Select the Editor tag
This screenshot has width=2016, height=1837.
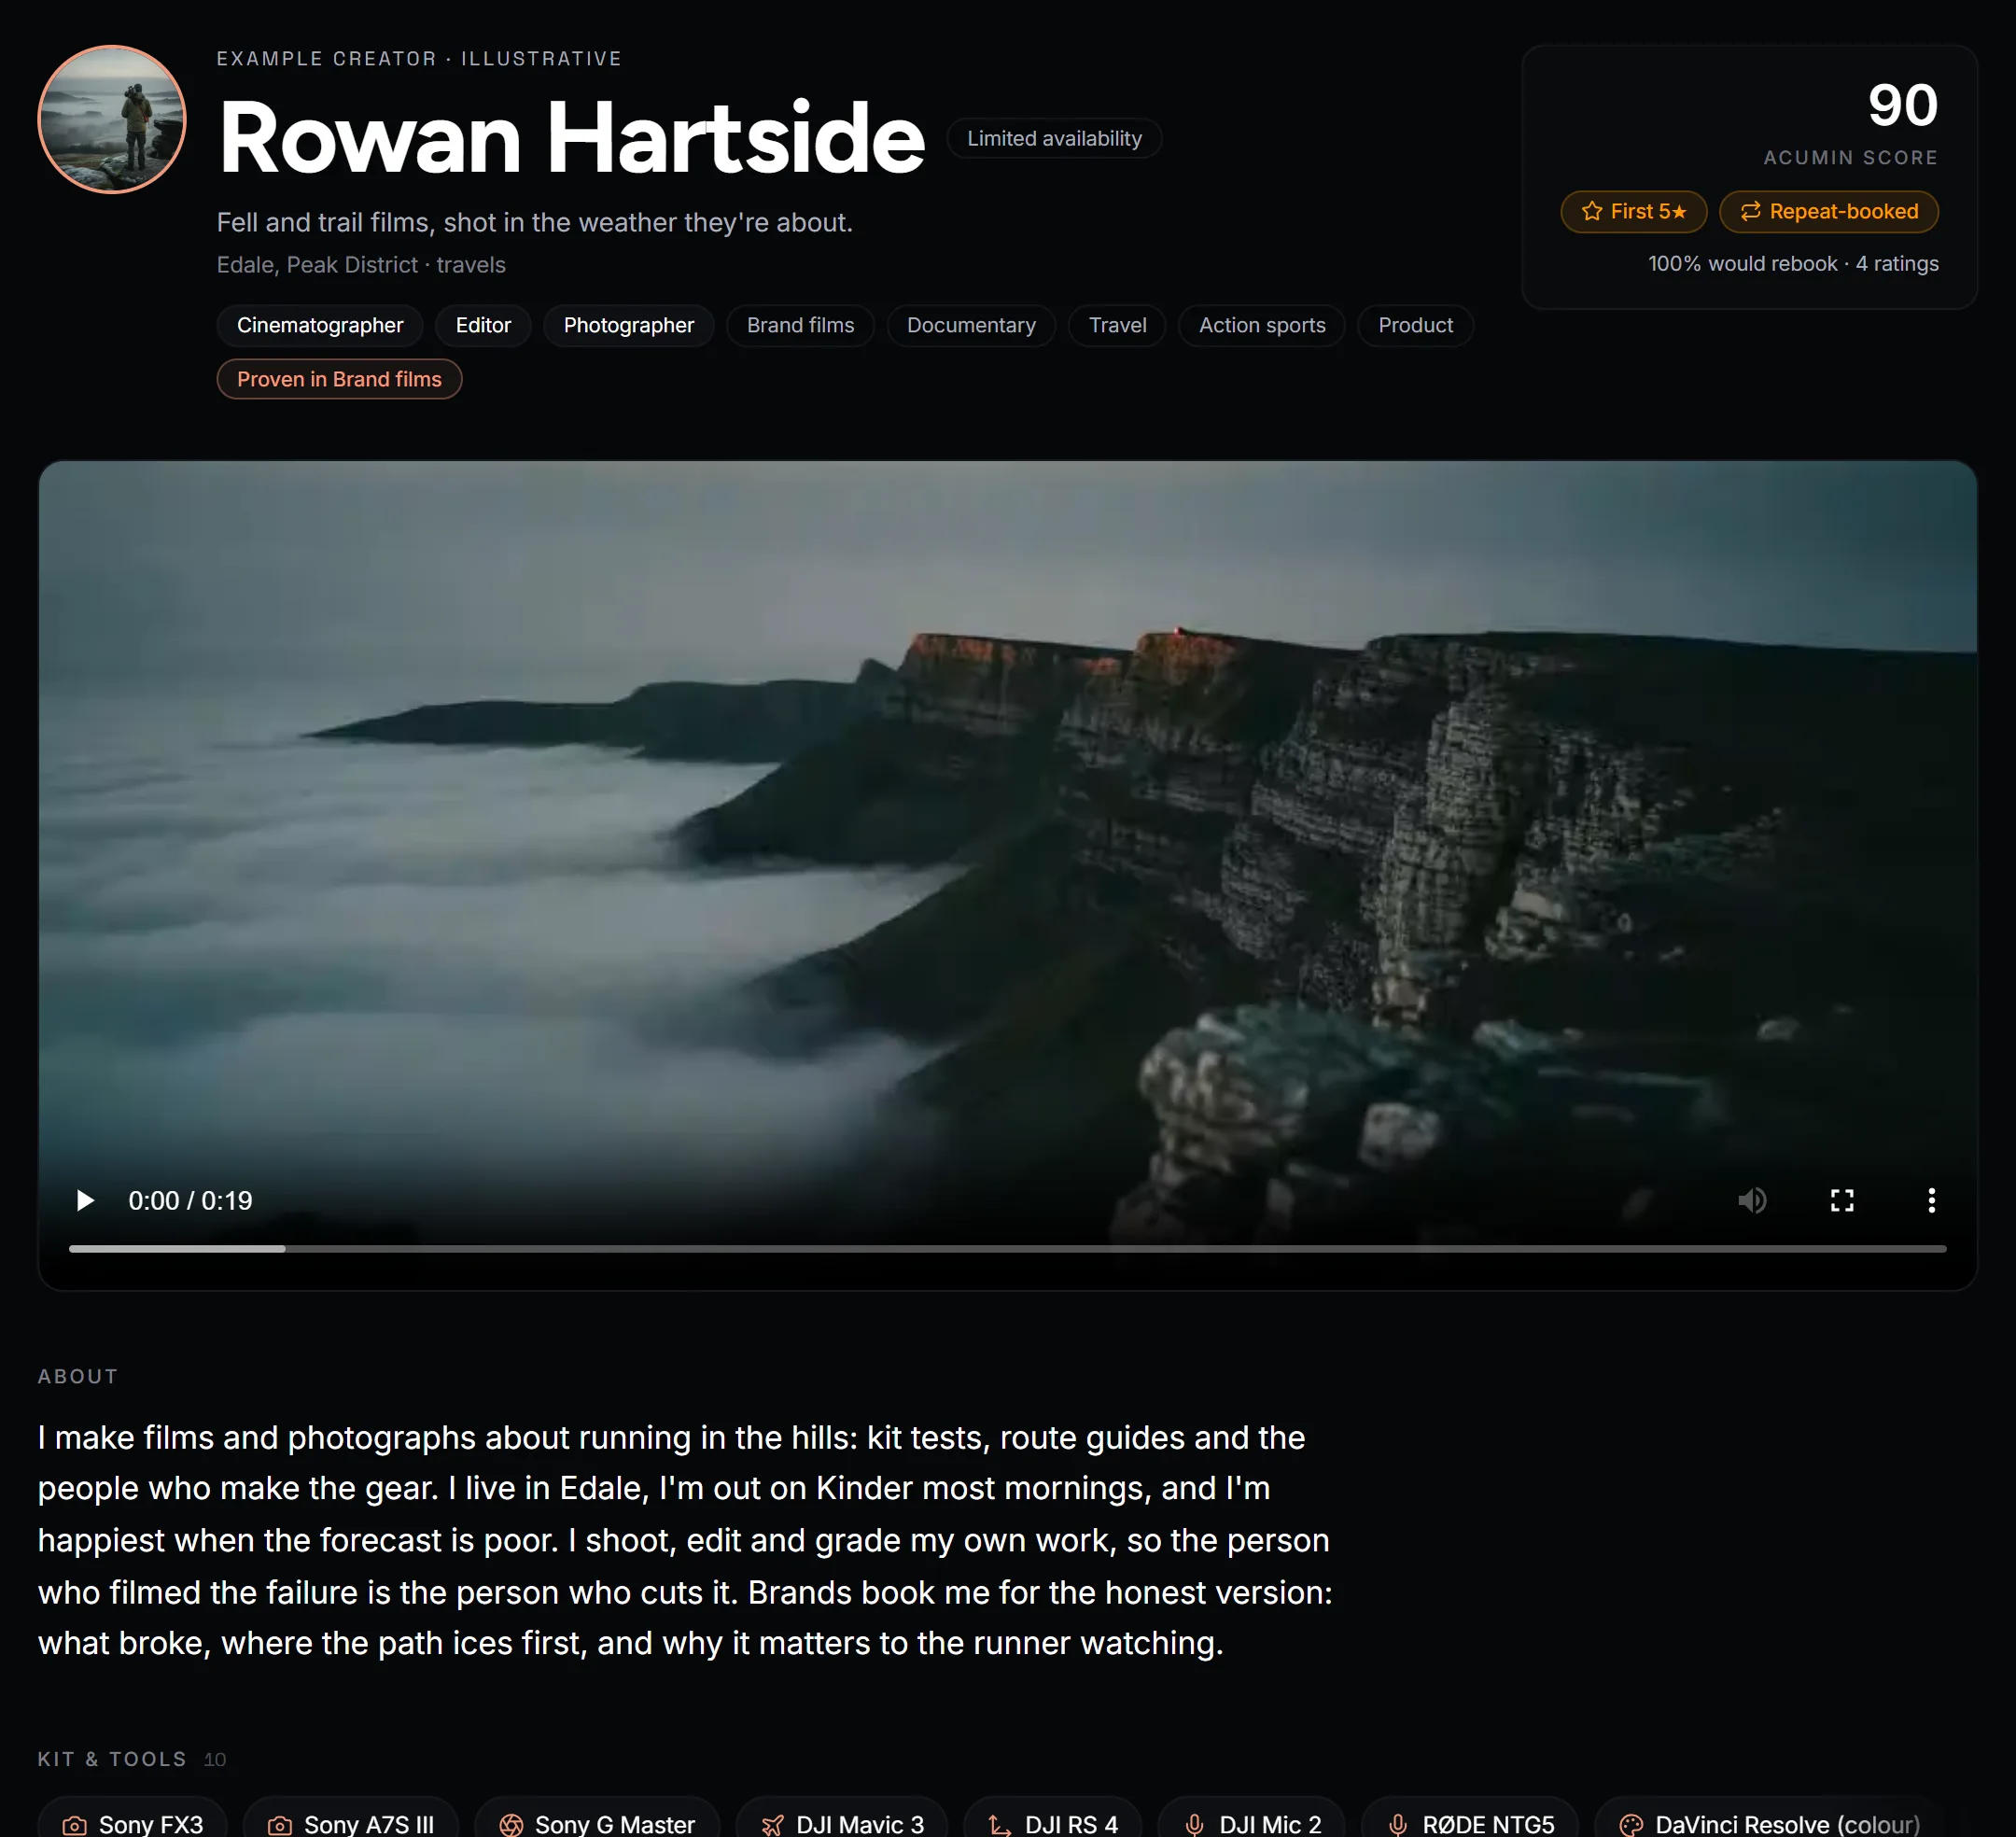483,325
